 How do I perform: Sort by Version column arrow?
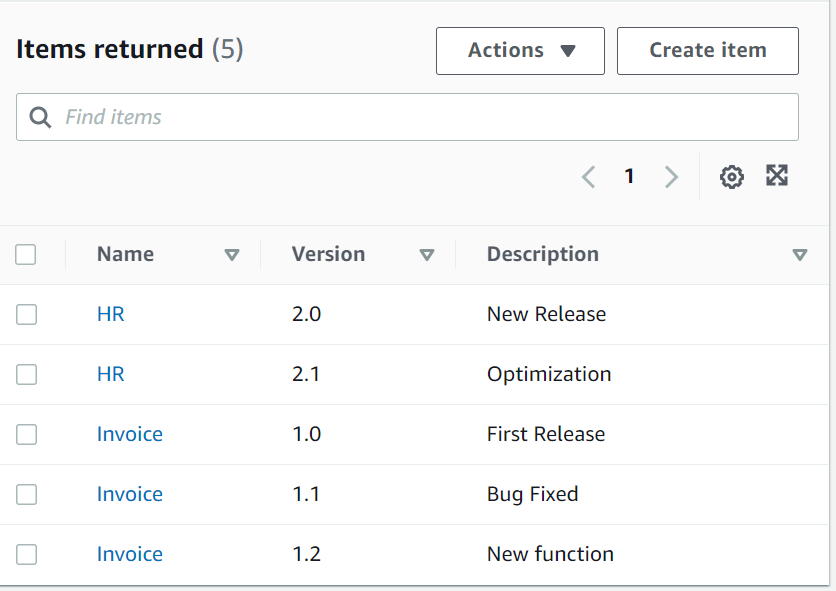(x=427, y=255)
